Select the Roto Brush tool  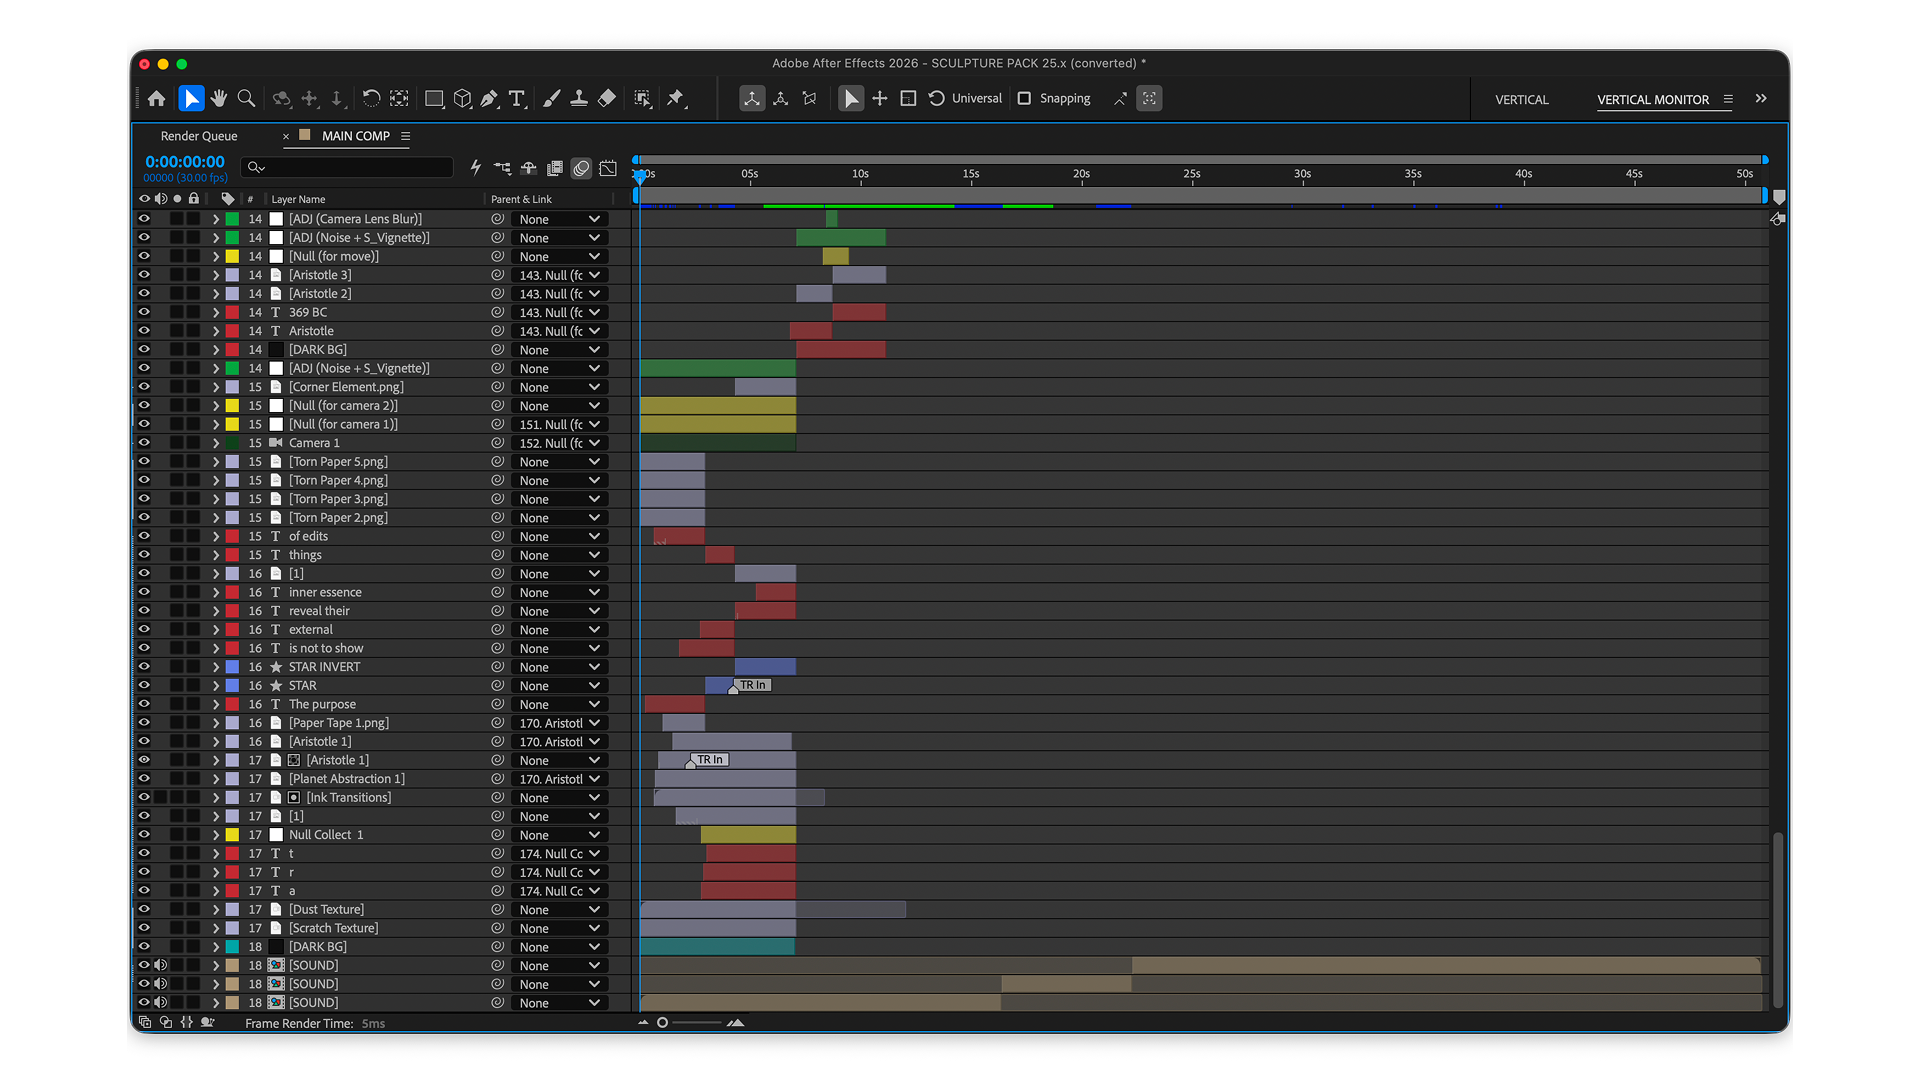tap(643, 98)
